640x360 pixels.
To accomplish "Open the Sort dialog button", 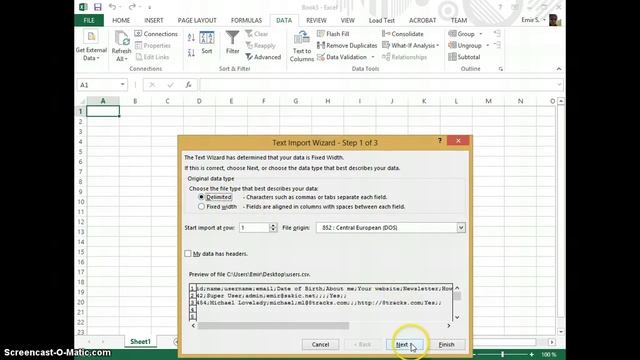I will [207, 43].
